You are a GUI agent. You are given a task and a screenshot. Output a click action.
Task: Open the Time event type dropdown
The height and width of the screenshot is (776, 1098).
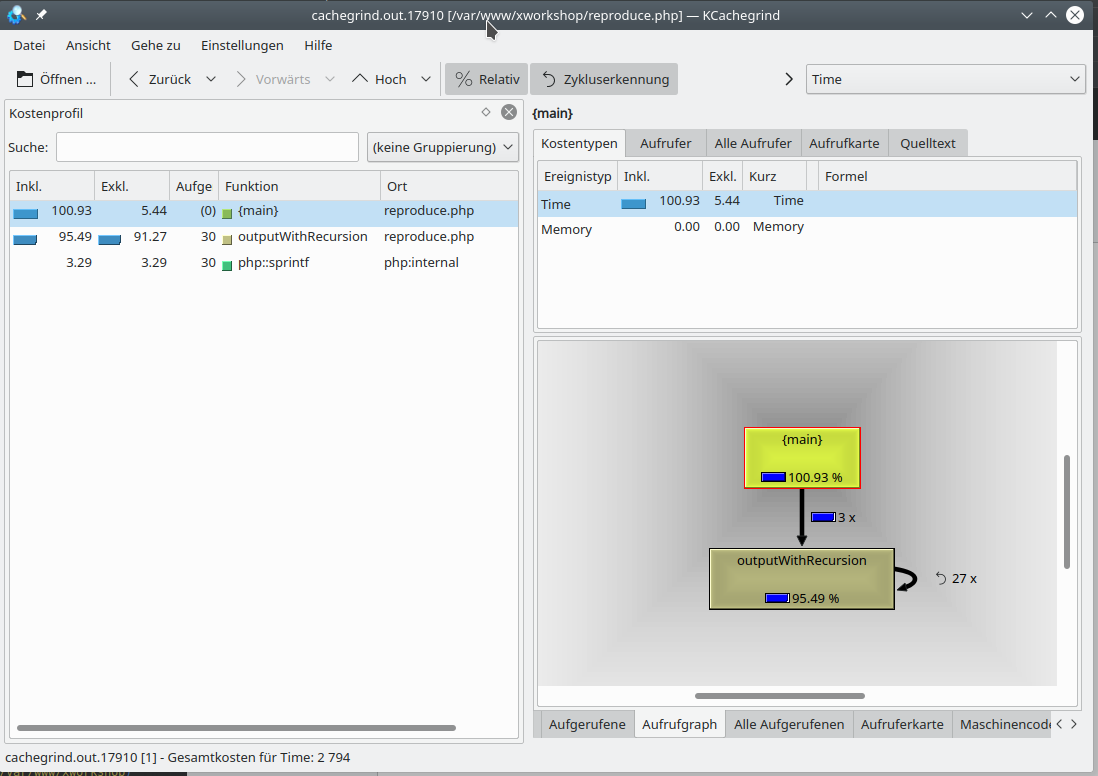[945, 79]
